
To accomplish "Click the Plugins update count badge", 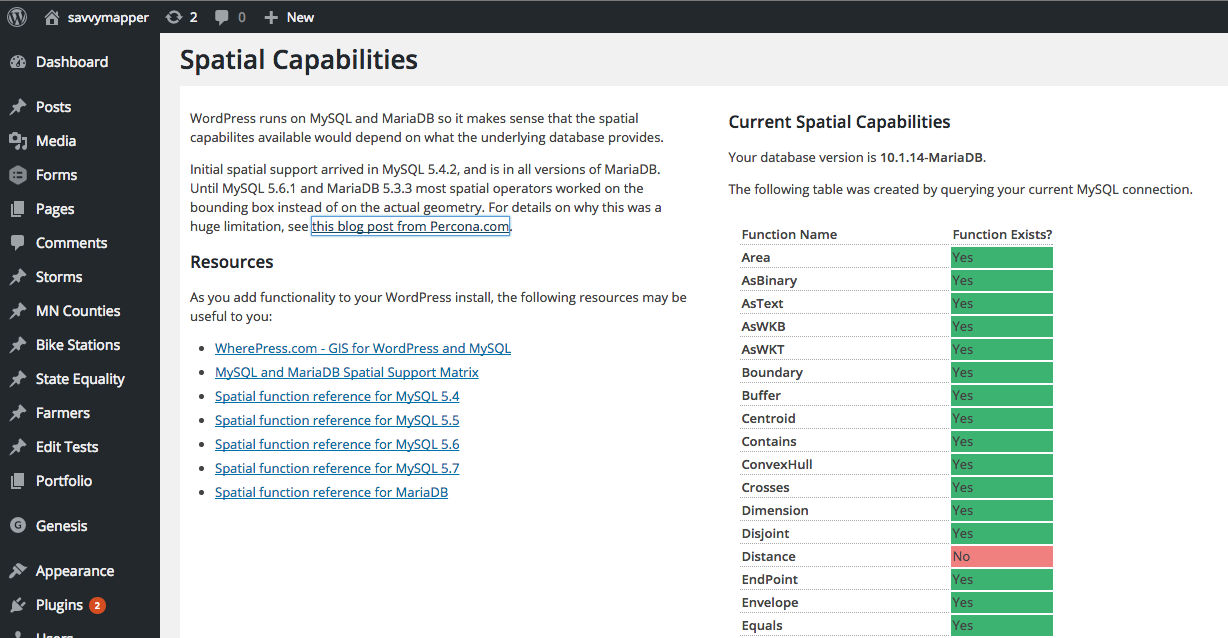I will click(97, 605).
